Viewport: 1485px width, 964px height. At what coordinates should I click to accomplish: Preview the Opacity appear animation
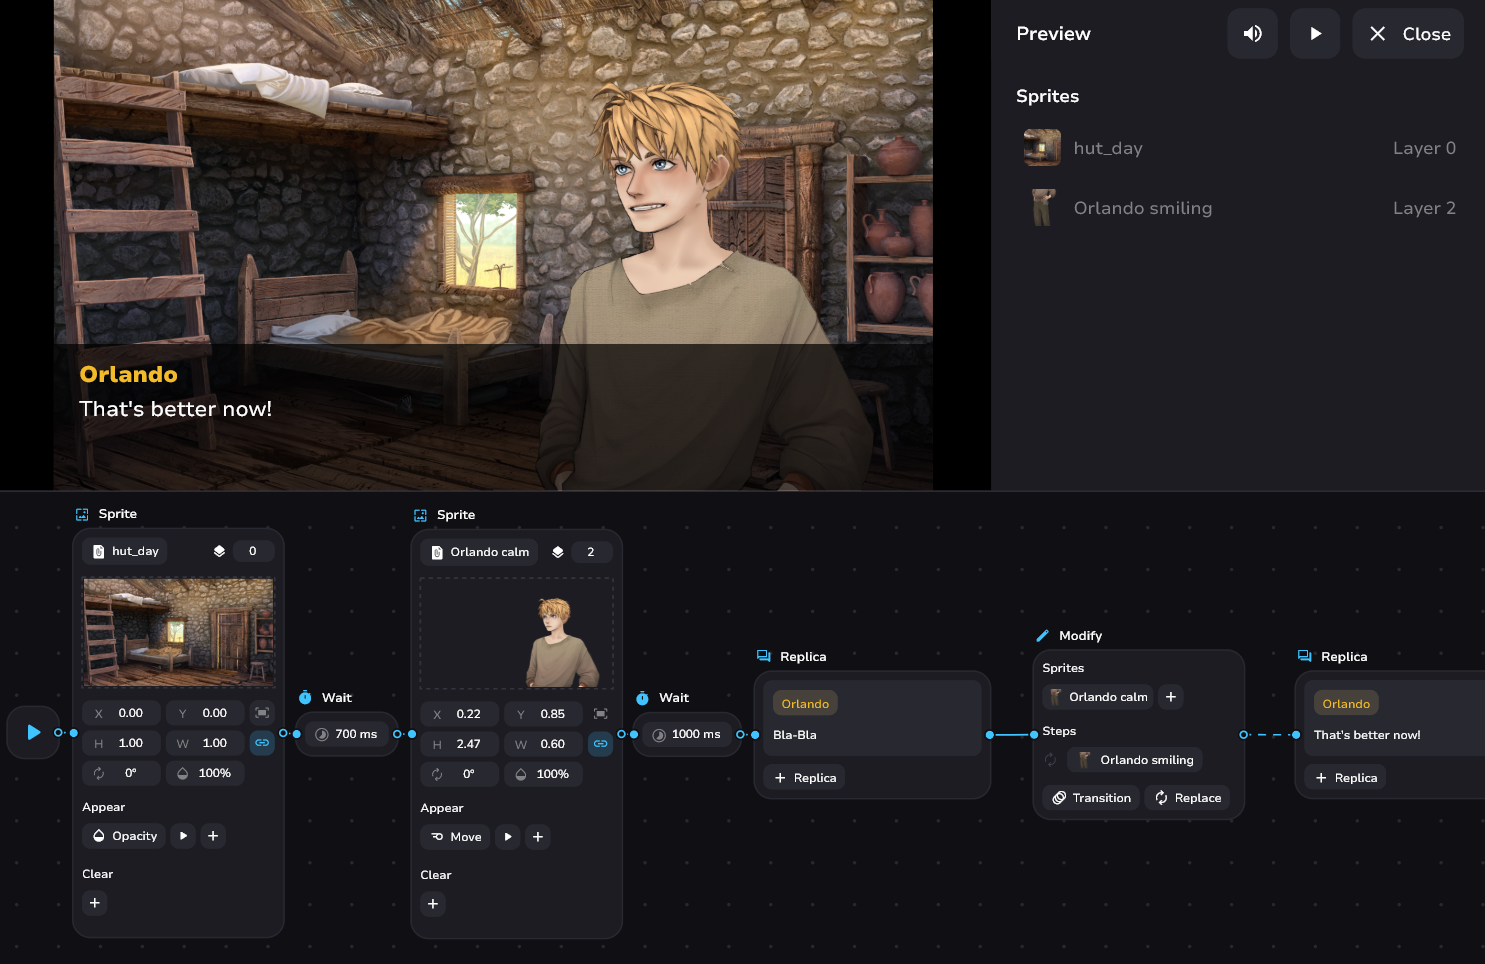(183, 836)
